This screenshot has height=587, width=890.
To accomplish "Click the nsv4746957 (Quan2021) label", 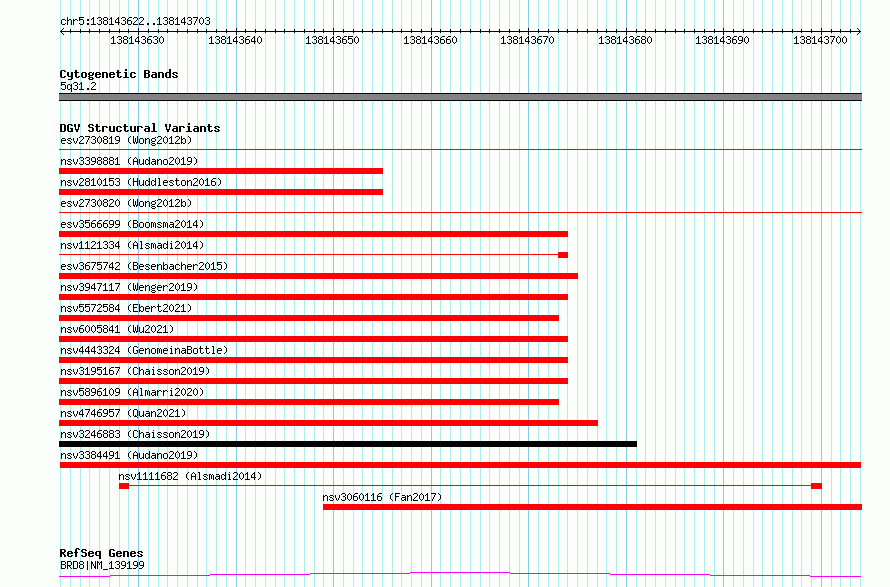I will click(123, 413).
